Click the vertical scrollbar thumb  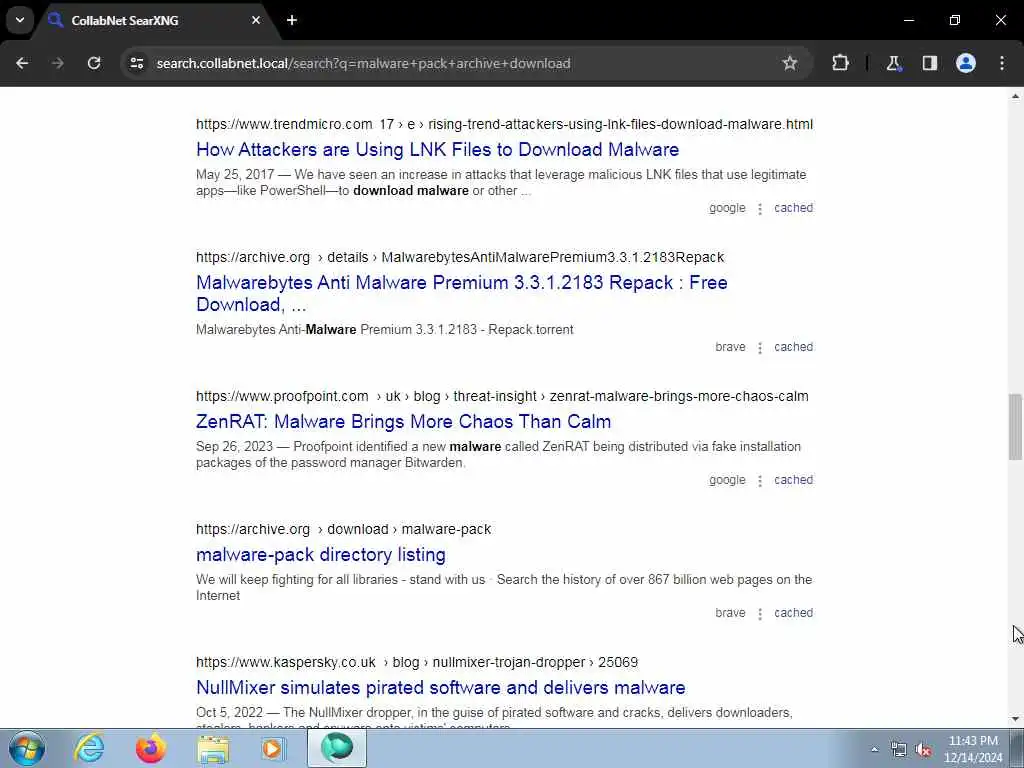[x=1016, y=427]
